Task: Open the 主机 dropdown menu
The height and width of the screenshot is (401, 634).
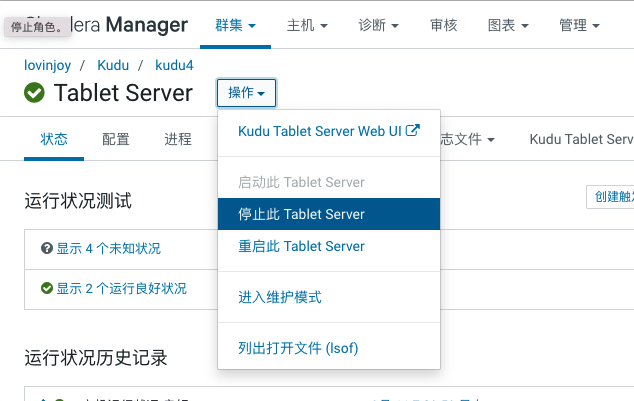Action: pyautogui.click(x=307, y=25)
